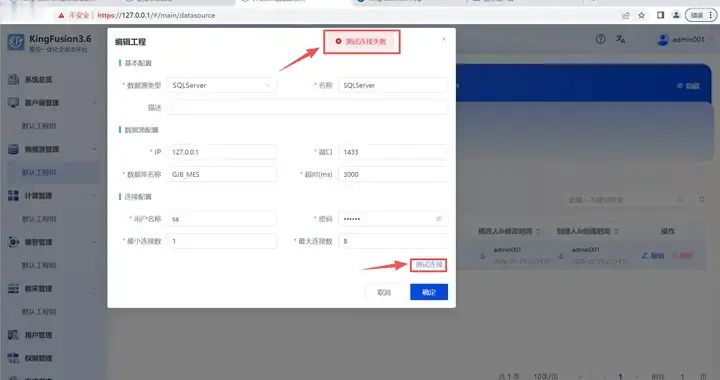
Task: Click the 密码 password field
Action: click(393, 219)
